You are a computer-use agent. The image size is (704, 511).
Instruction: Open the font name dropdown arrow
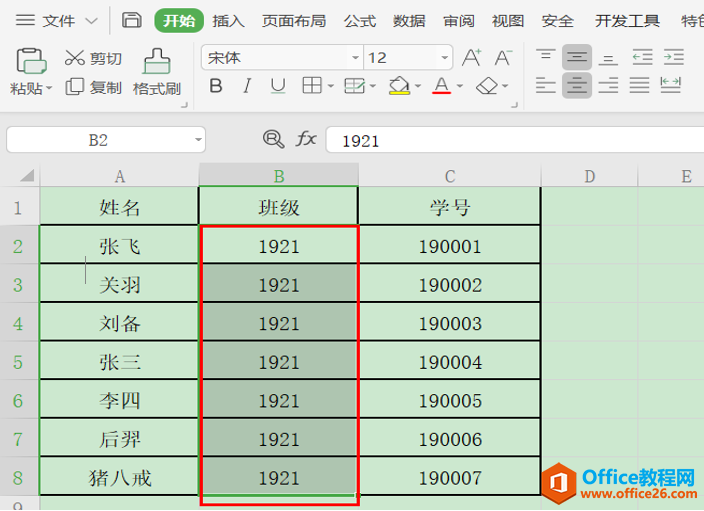pos(355,57)
